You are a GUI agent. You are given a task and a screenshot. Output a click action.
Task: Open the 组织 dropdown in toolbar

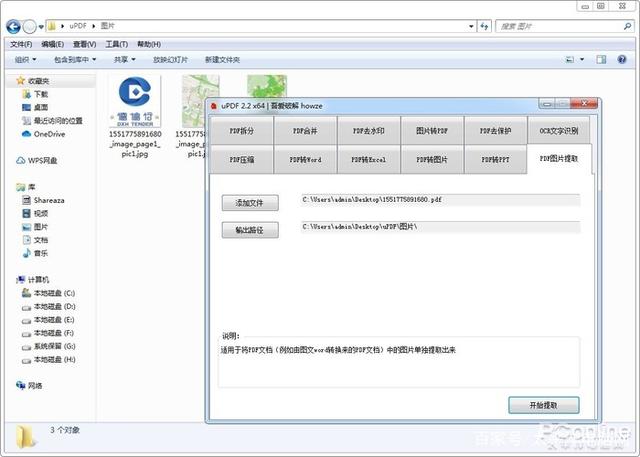click(26, 60)
